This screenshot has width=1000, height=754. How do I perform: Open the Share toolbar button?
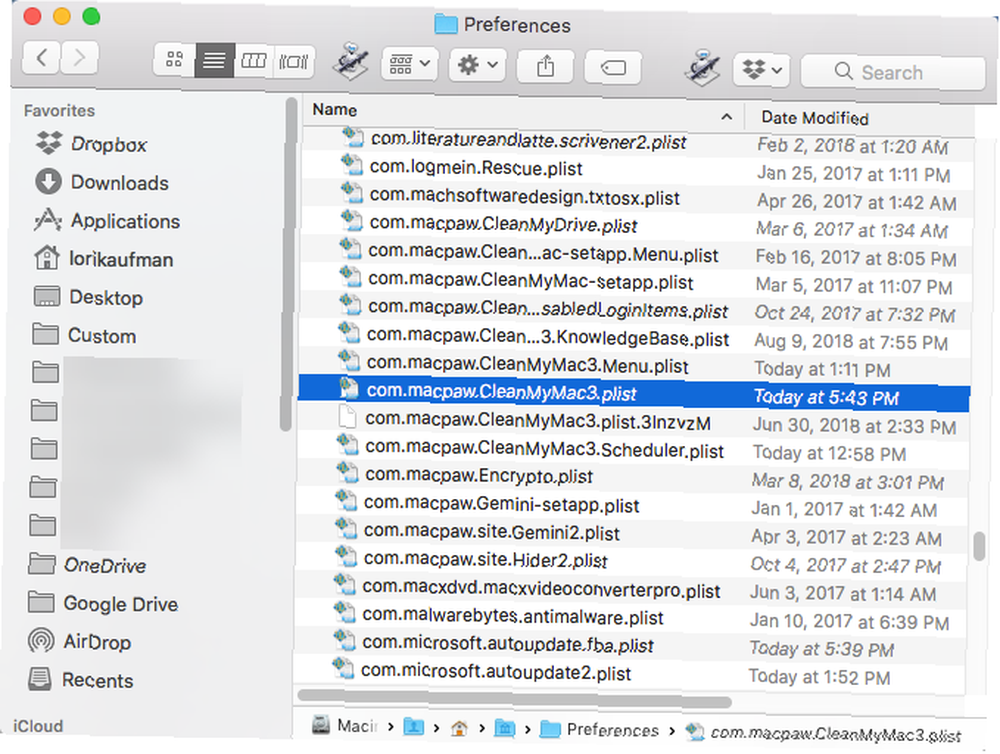point(545,66)
